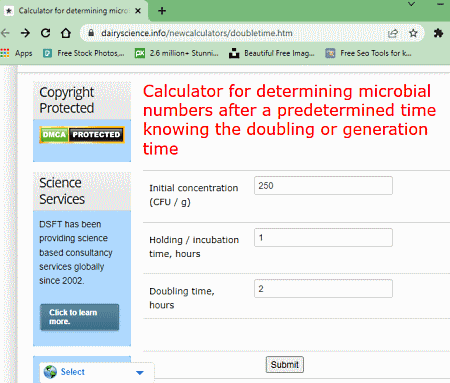Click the Doubling time input field
Screen dimensions: 450x383
click(x=323, y=289)
